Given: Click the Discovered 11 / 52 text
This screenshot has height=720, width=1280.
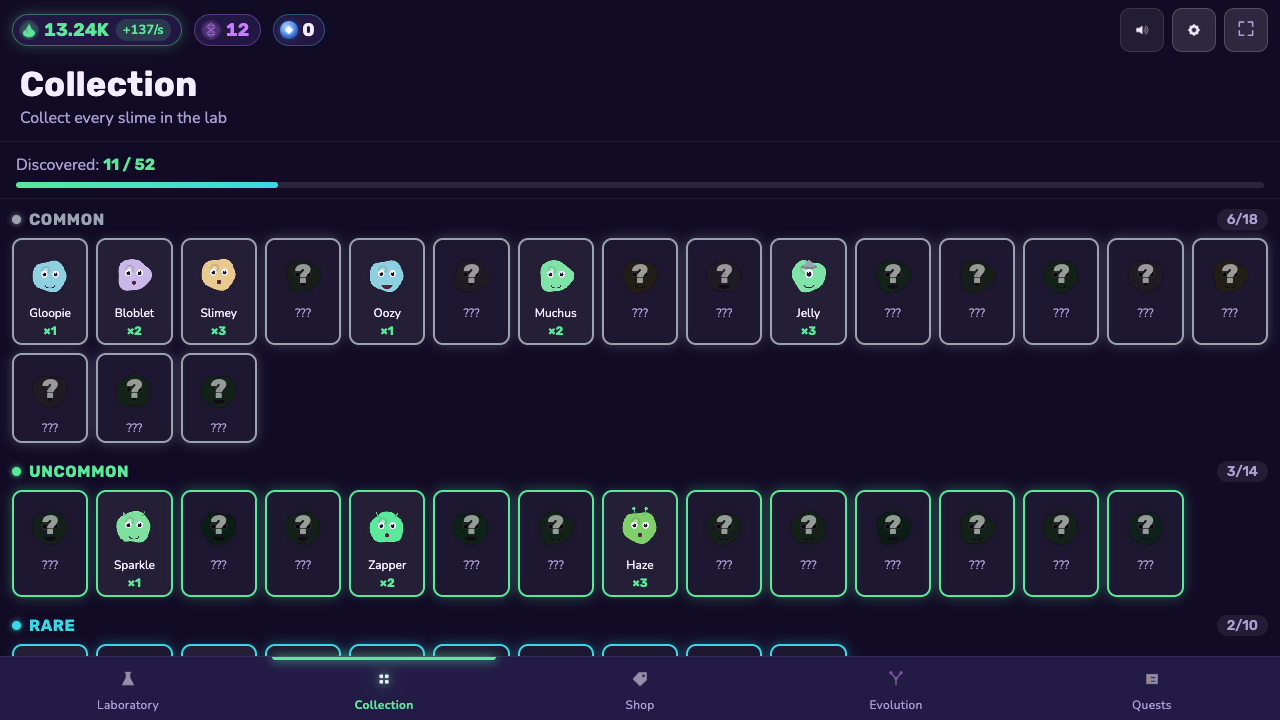Looking at the screenshot, I should click(86, 164).
